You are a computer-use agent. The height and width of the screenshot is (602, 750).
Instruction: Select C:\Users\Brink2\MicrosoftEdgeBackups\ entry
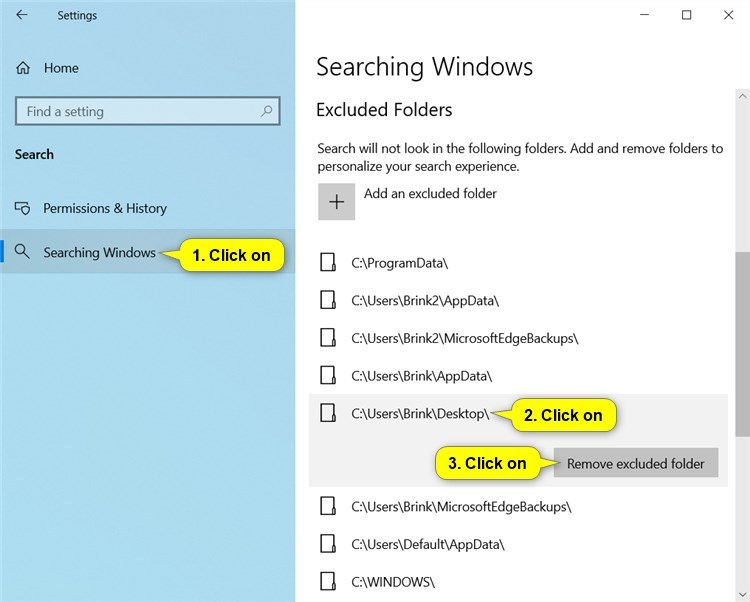pyautogui.click(x=518, y=338)
